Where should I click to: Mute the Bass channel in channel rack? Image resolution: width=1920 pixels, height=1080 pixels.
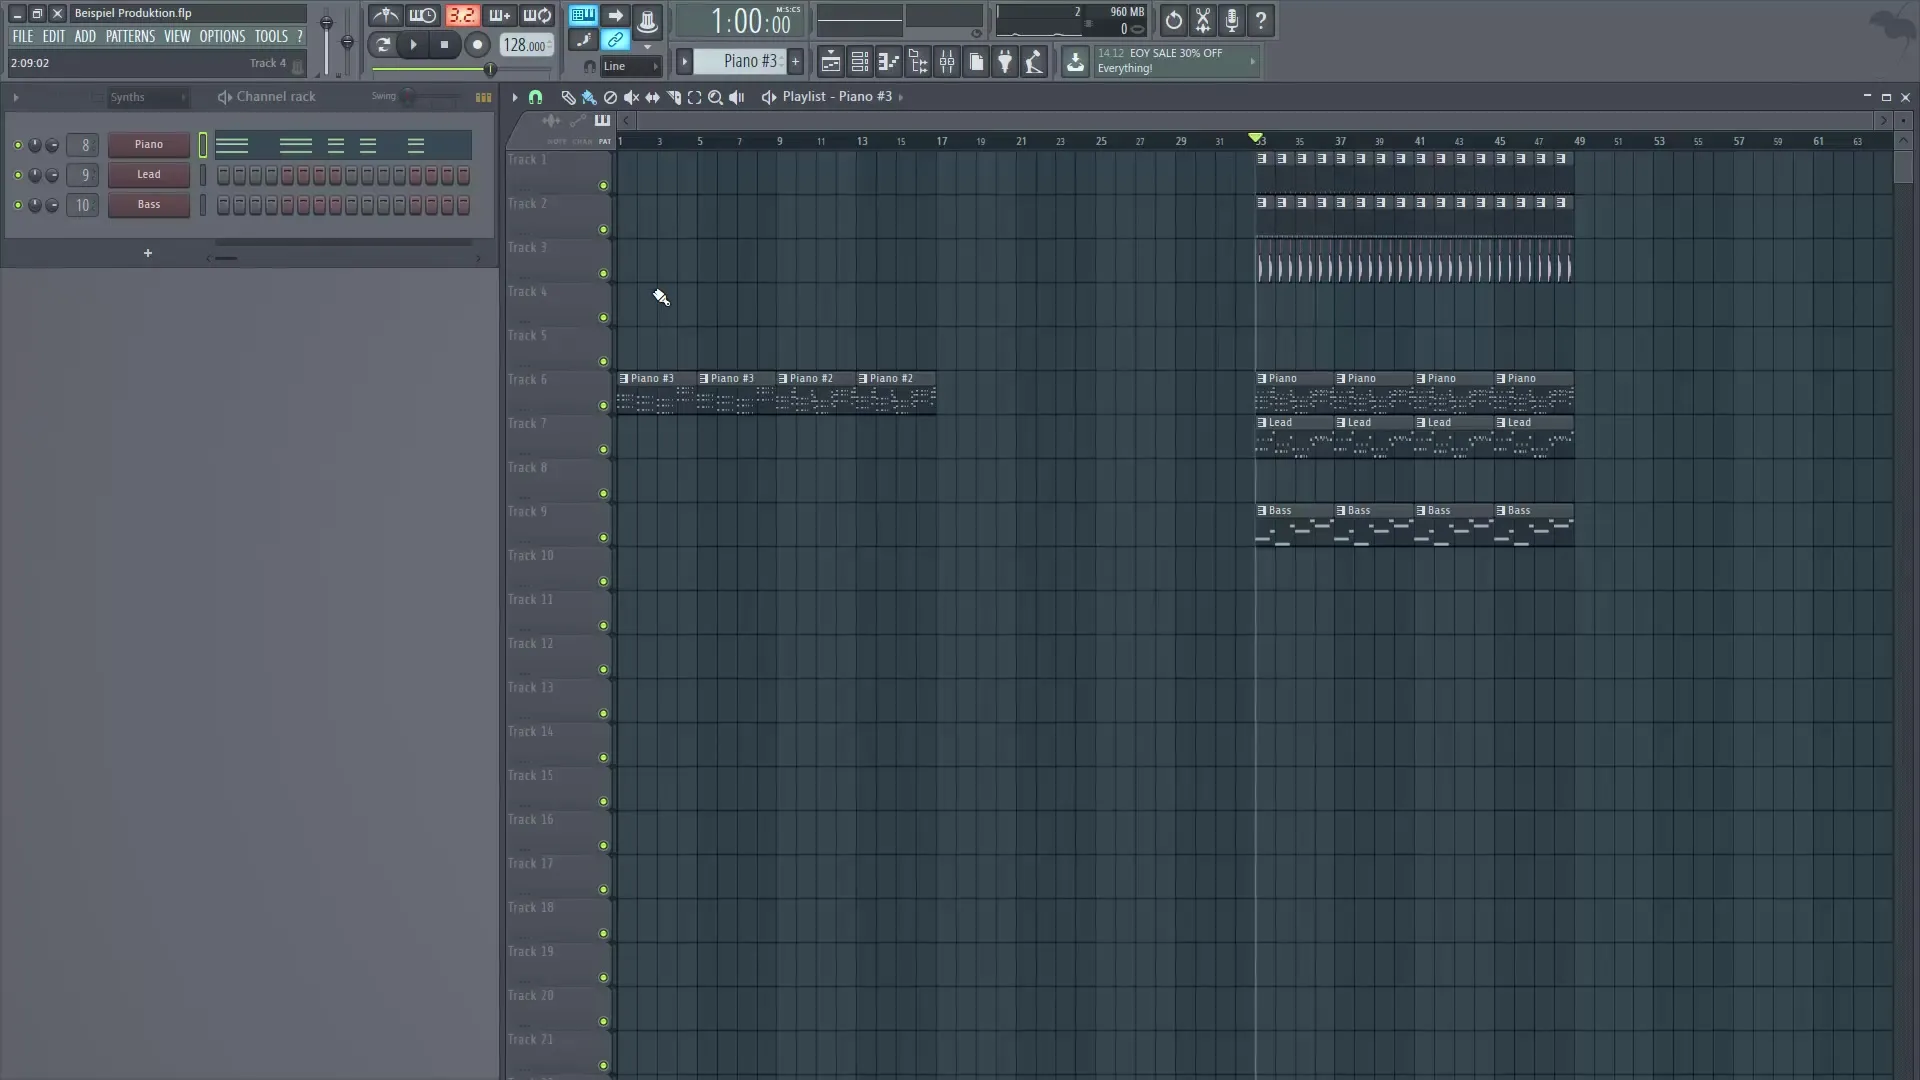(17, 205)
